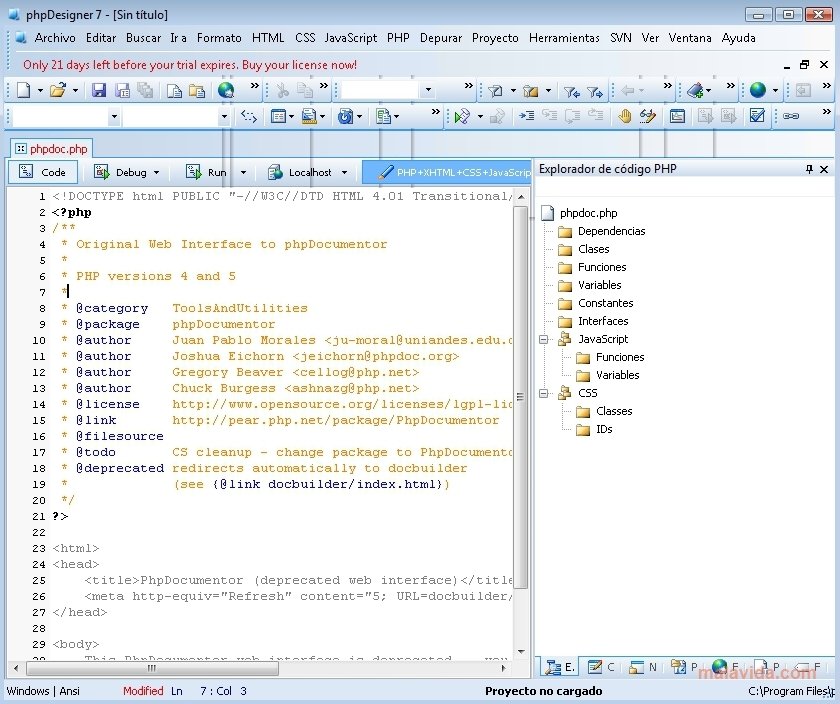Click the indent lines toolbar icon
The width and height of the screenshot is (840, 704).
526,115
